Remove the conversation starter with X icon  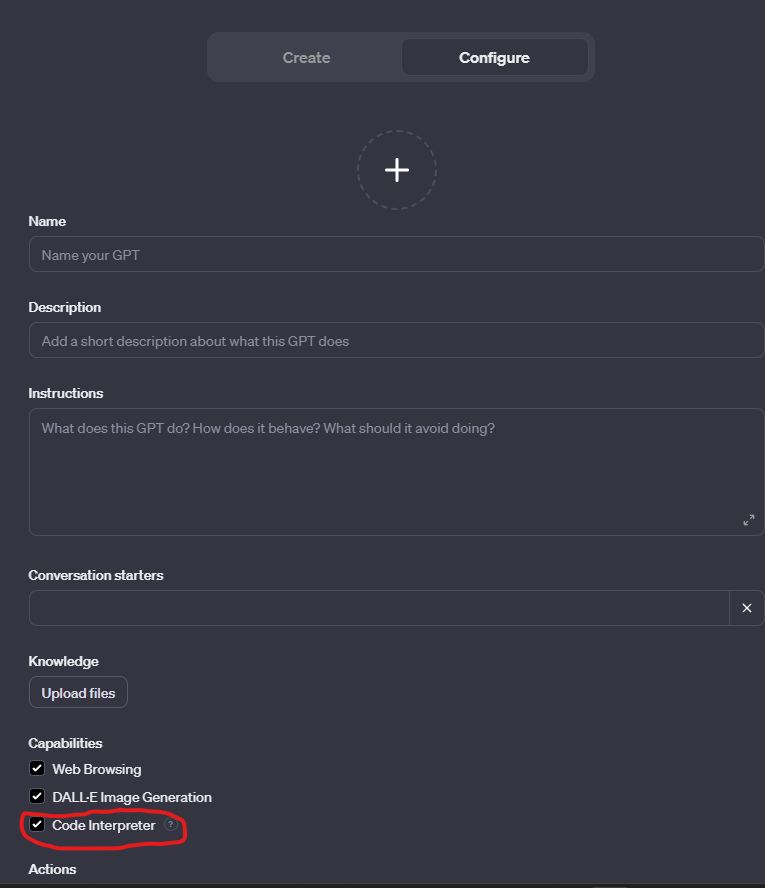747,608
